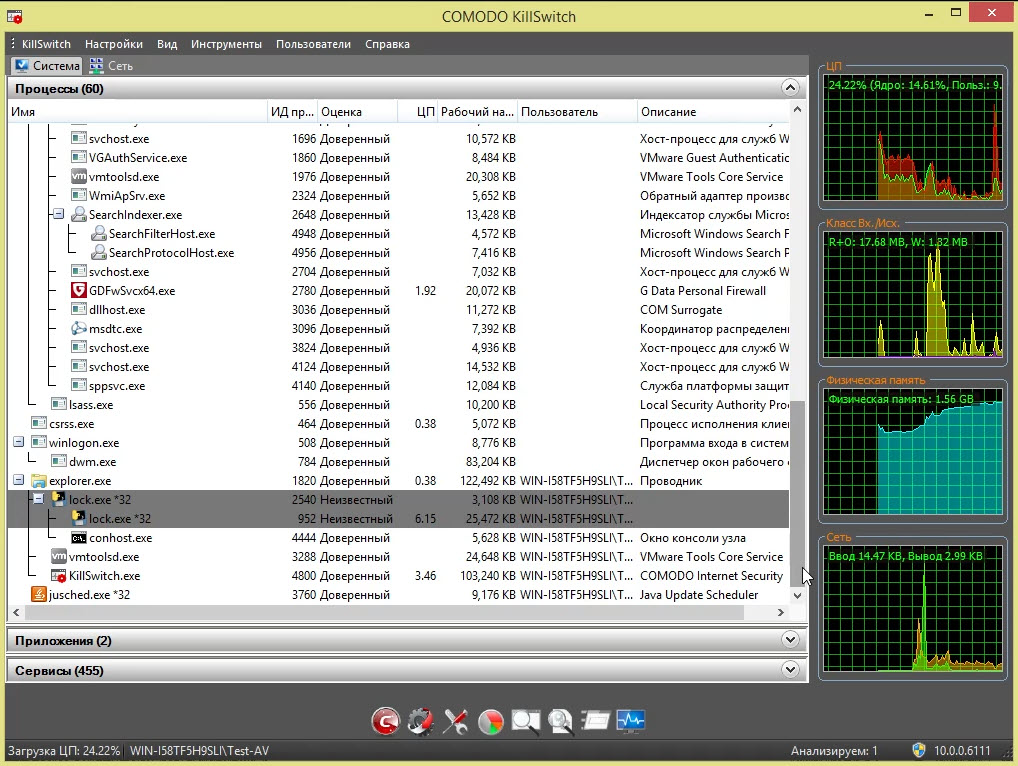
Task: Expand the Сервисы (455) section
Action: click(790, 670)
